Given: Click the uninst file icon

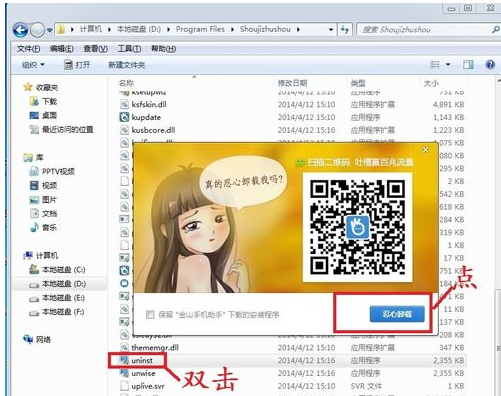Looking at the screenshot, I should pyautogui.click(x=124, y=360).
